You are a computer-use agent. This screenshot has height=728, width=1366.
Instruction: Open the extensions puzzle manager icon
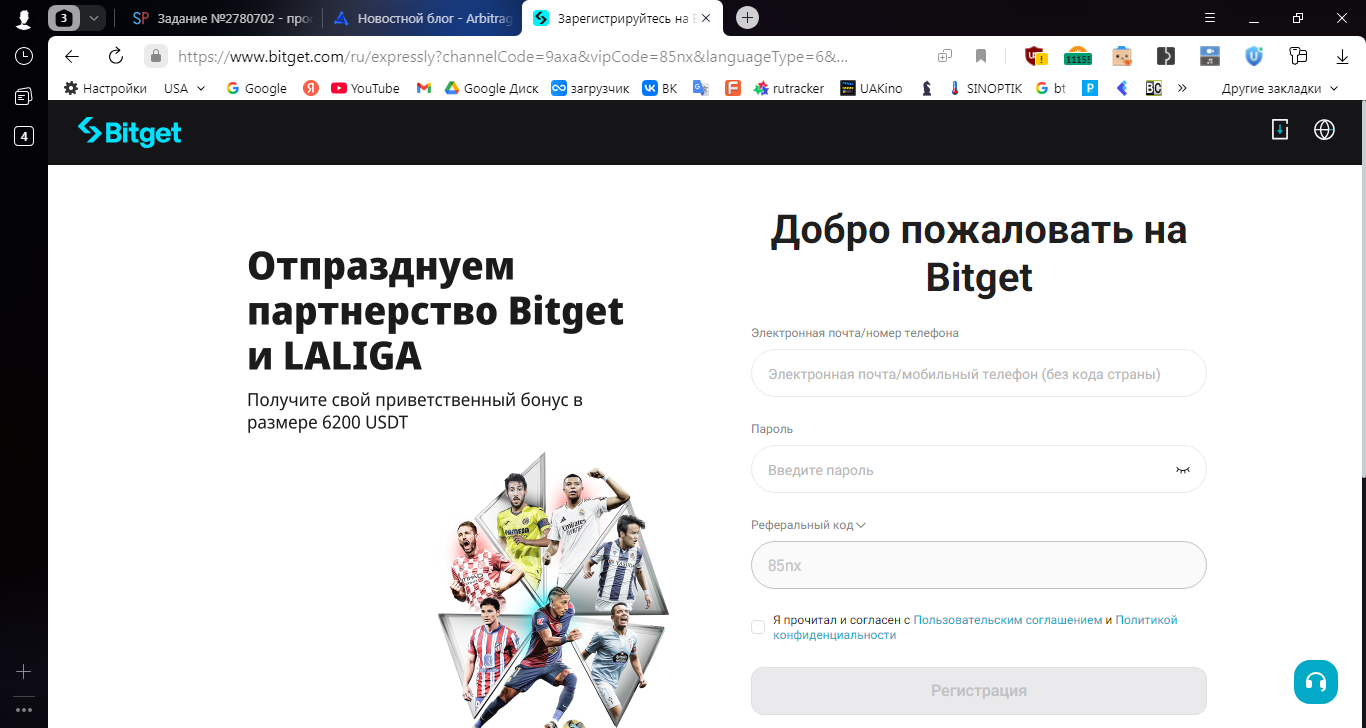1298,56
